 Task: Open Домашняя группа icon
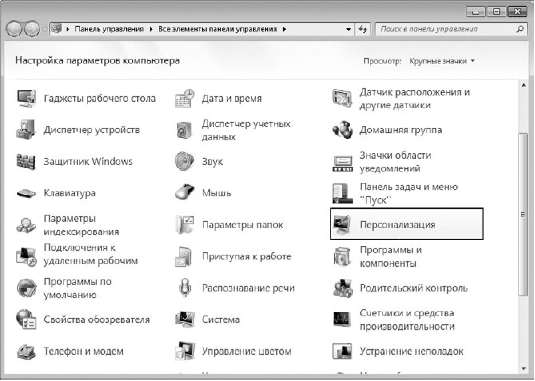[342, 130]
